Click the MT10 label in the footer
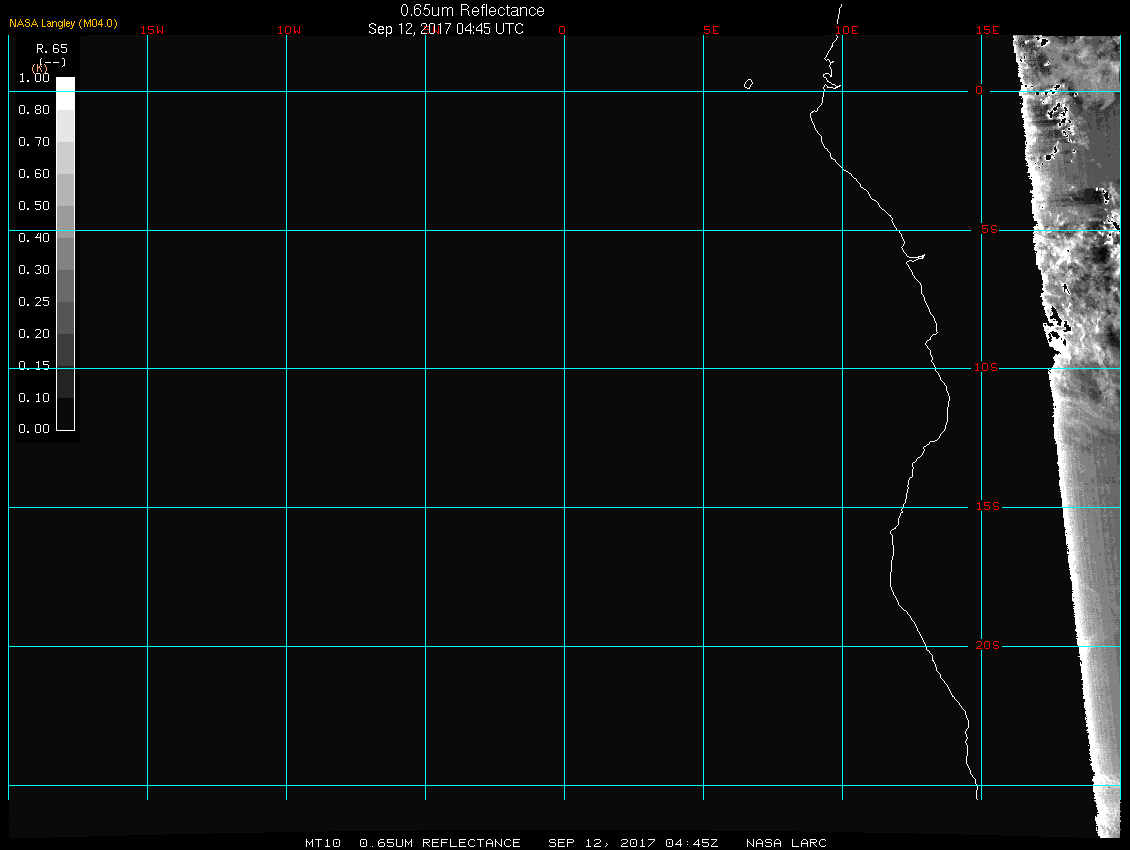 323,843
